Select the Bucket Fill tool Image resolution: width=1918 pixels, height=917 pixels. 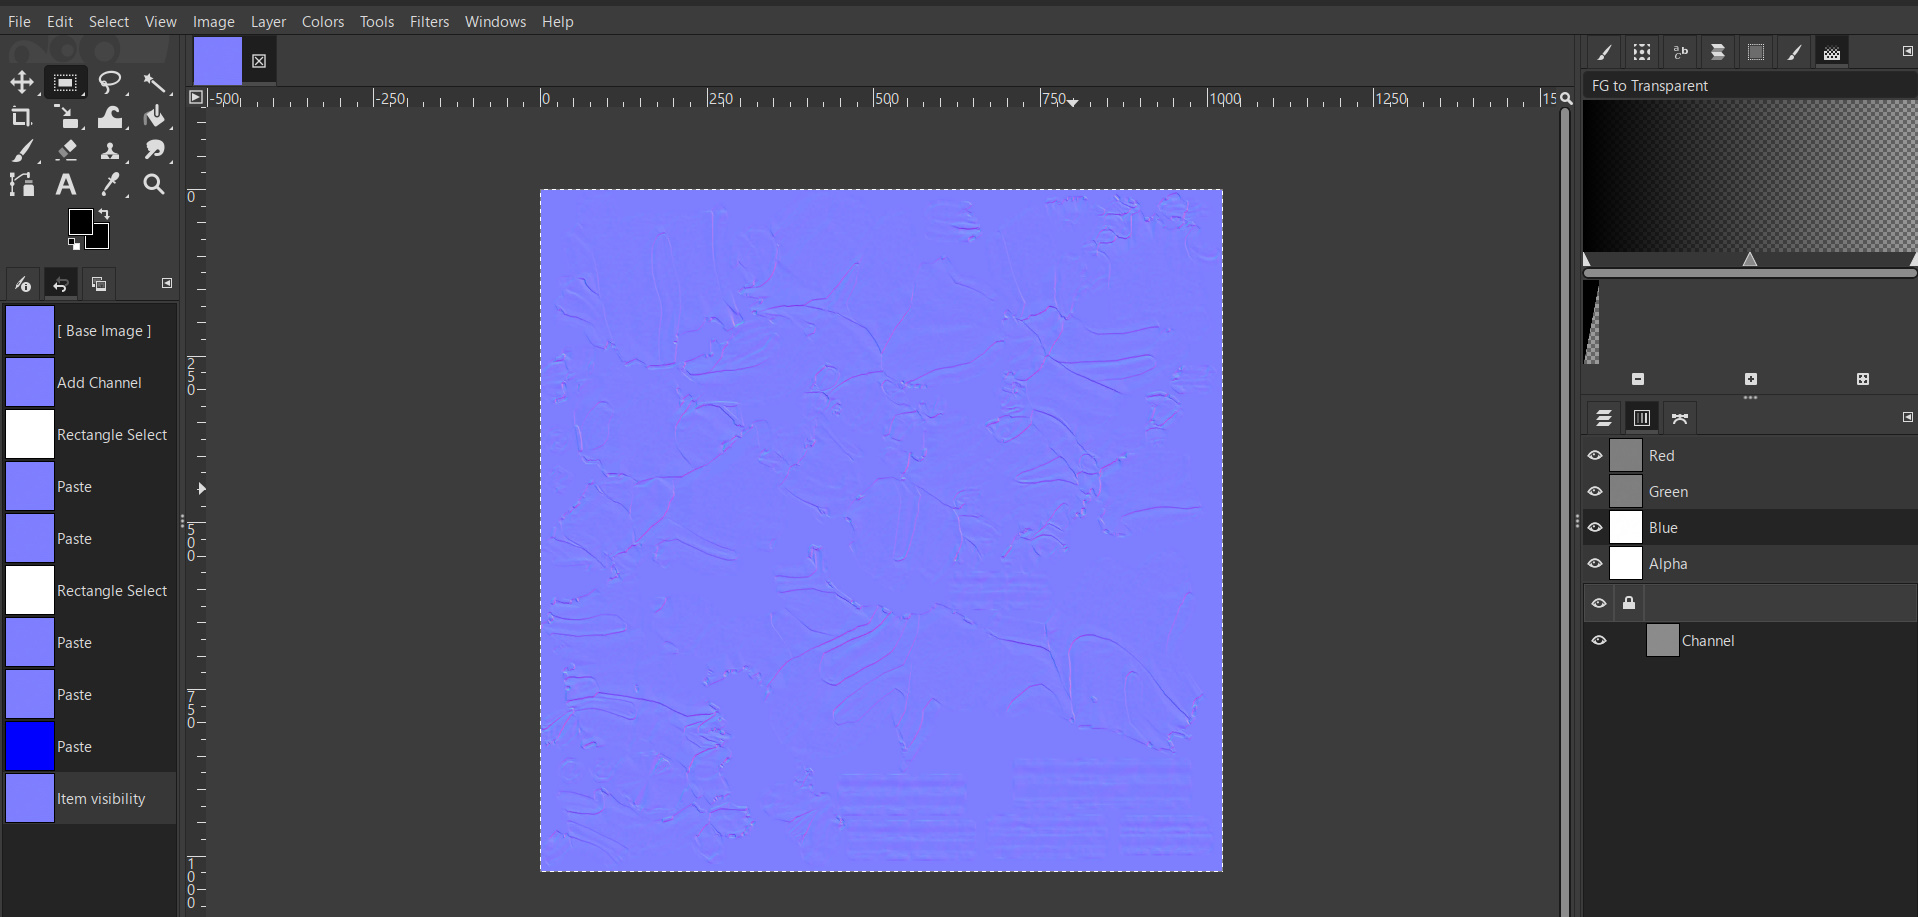157,116
